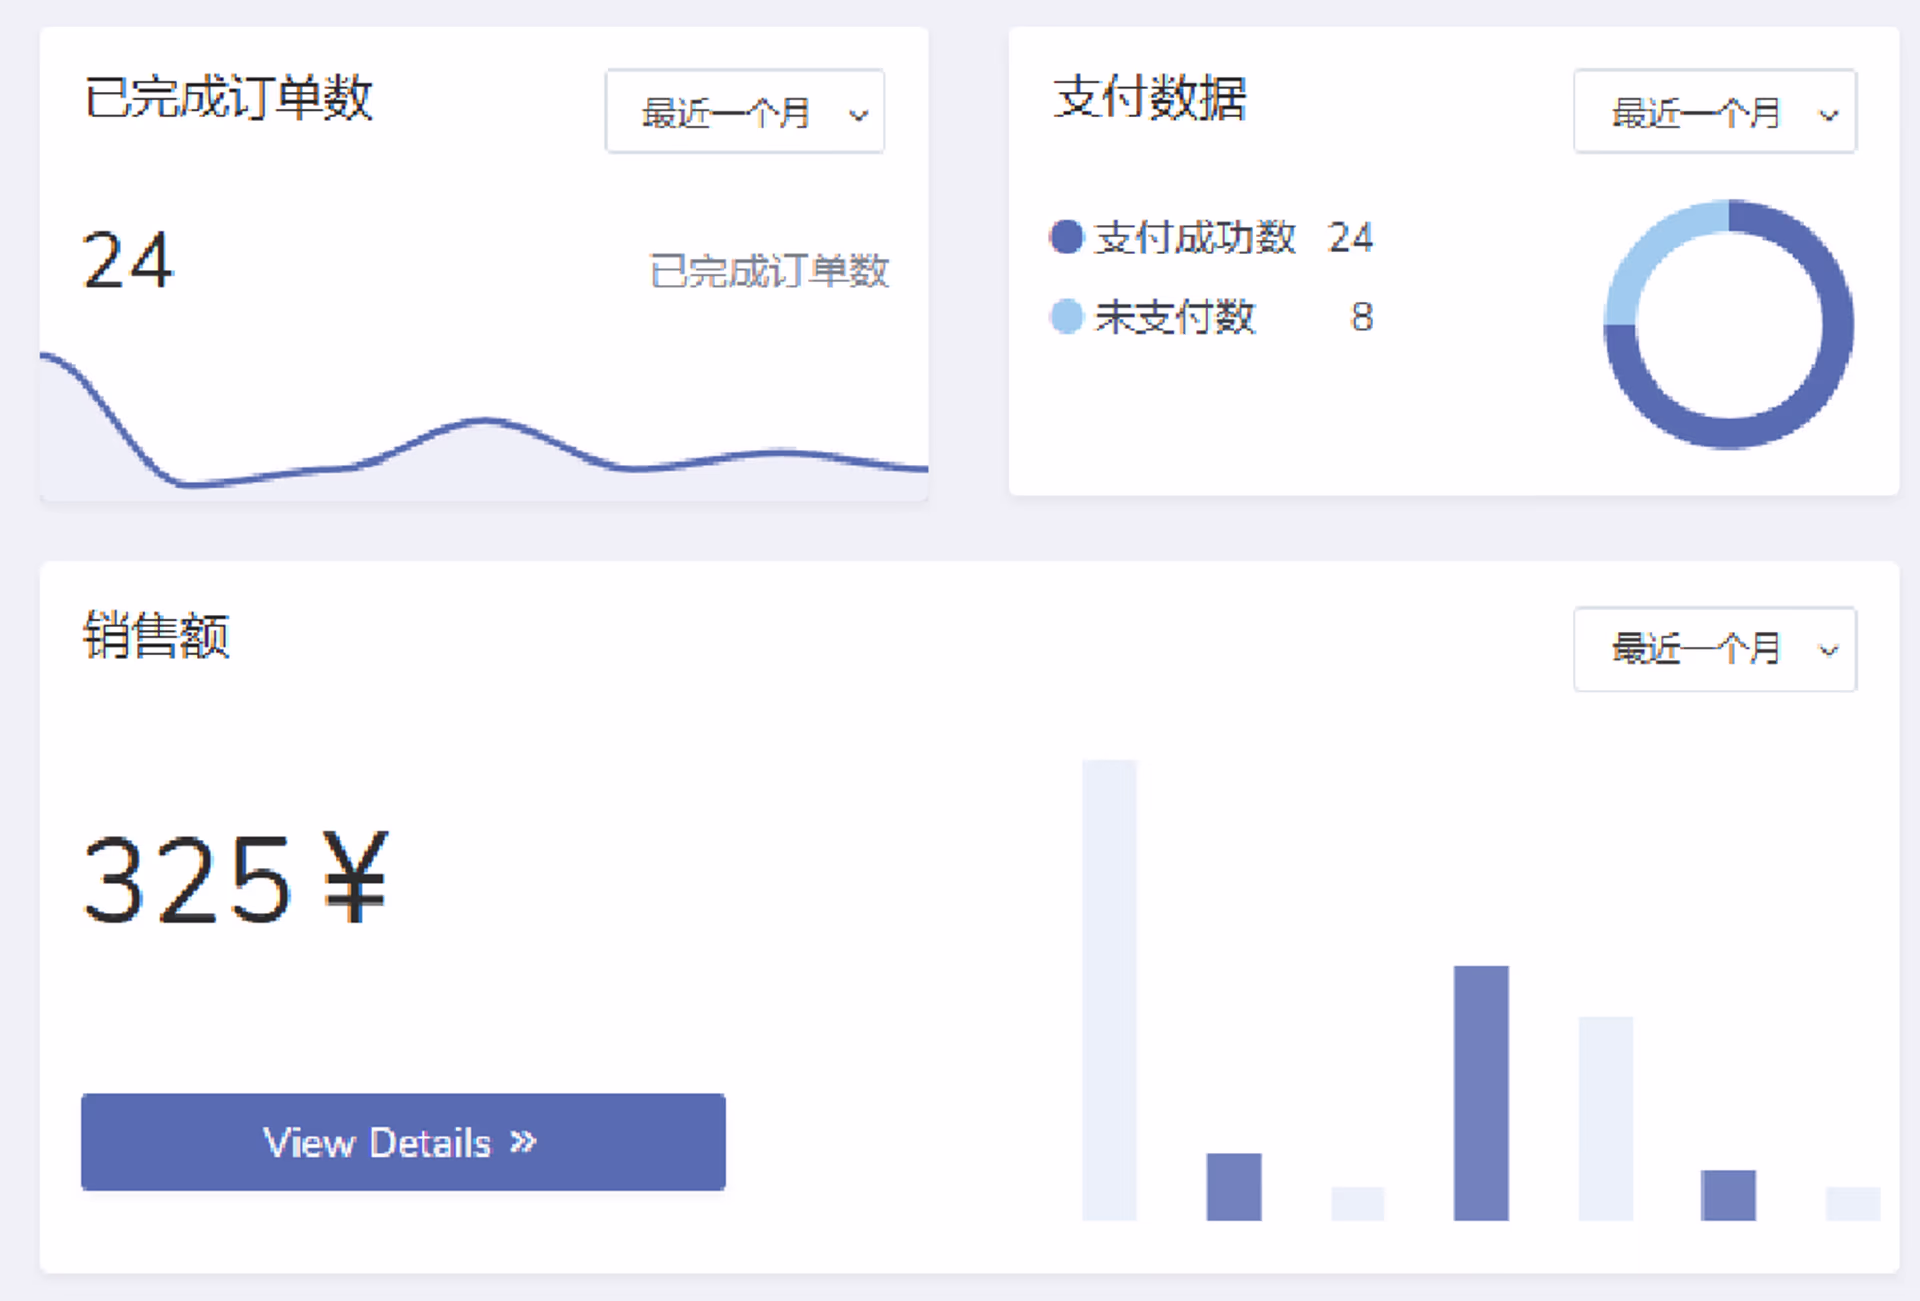1920x1301 pixels.
Task: Click the completed orders line chart
Action: pos(484,425)
